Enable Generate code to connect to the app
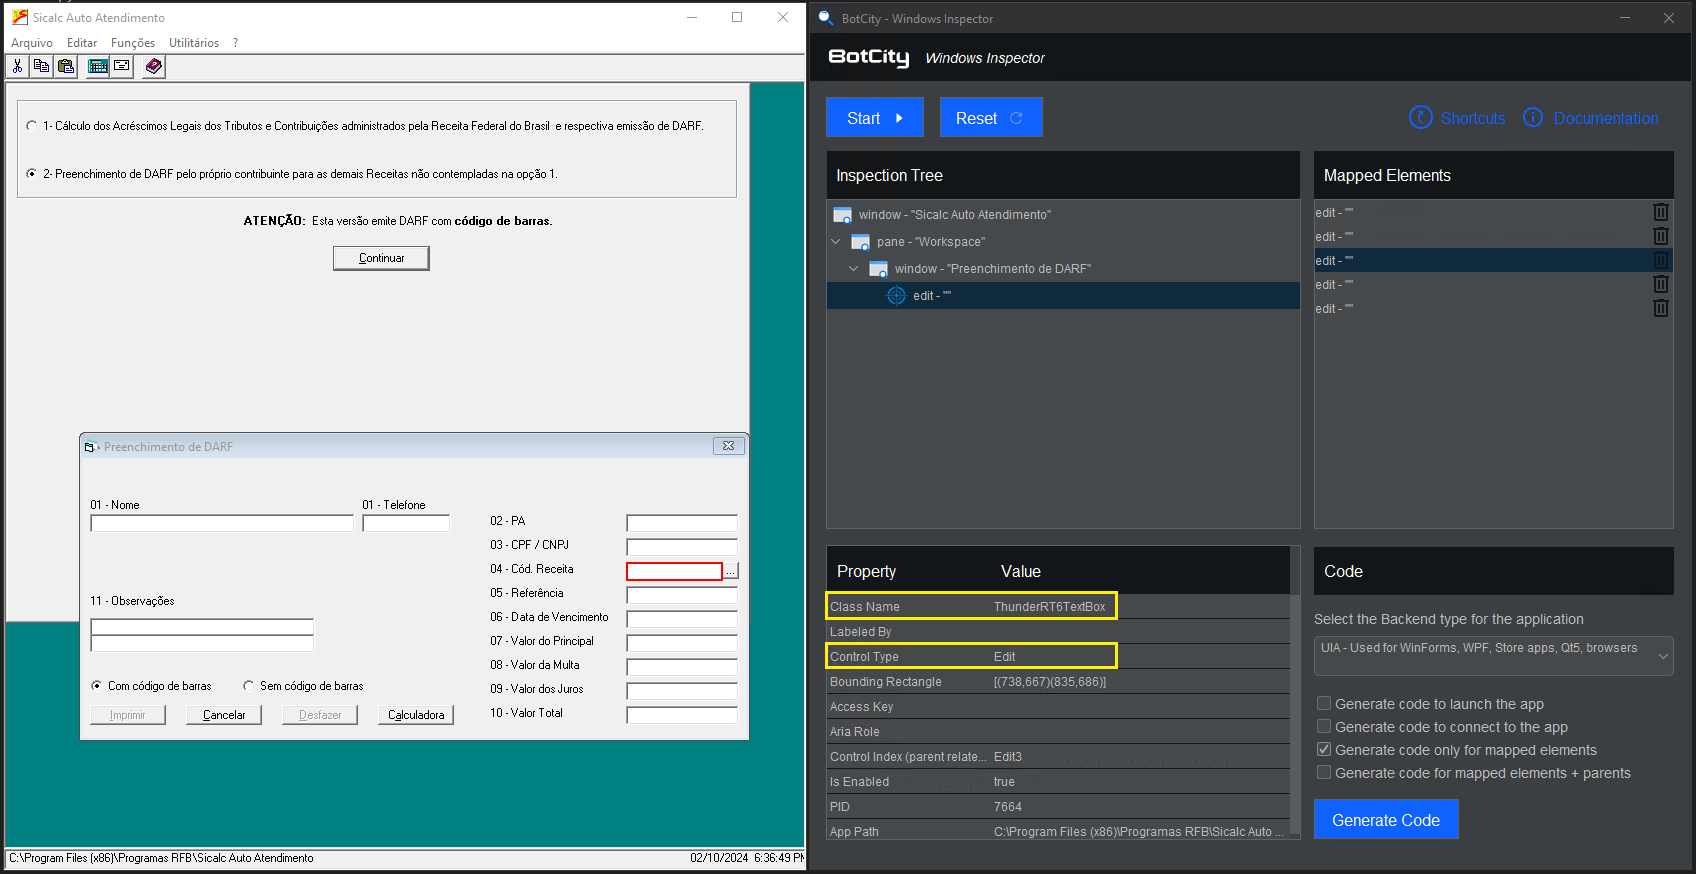Viewport: 1696px width, 874px height. click(x=1324, y=727)
